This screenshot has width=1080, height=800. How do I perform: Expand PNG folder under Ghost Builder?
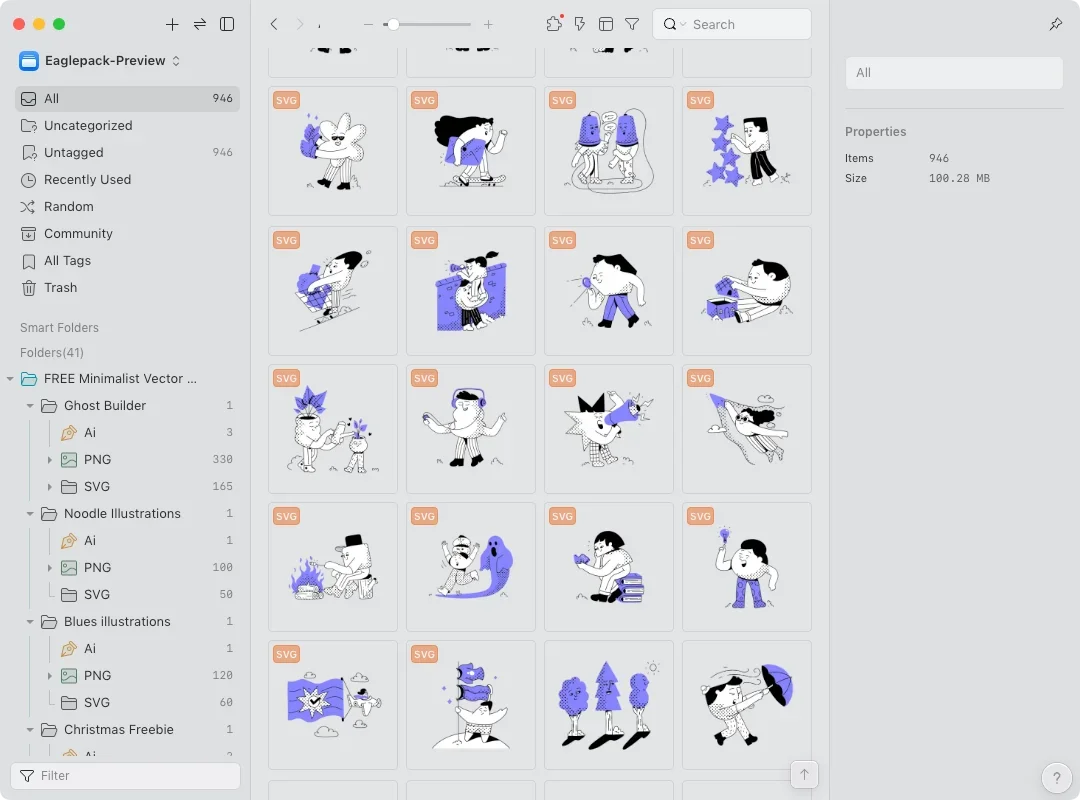(50, 460)
